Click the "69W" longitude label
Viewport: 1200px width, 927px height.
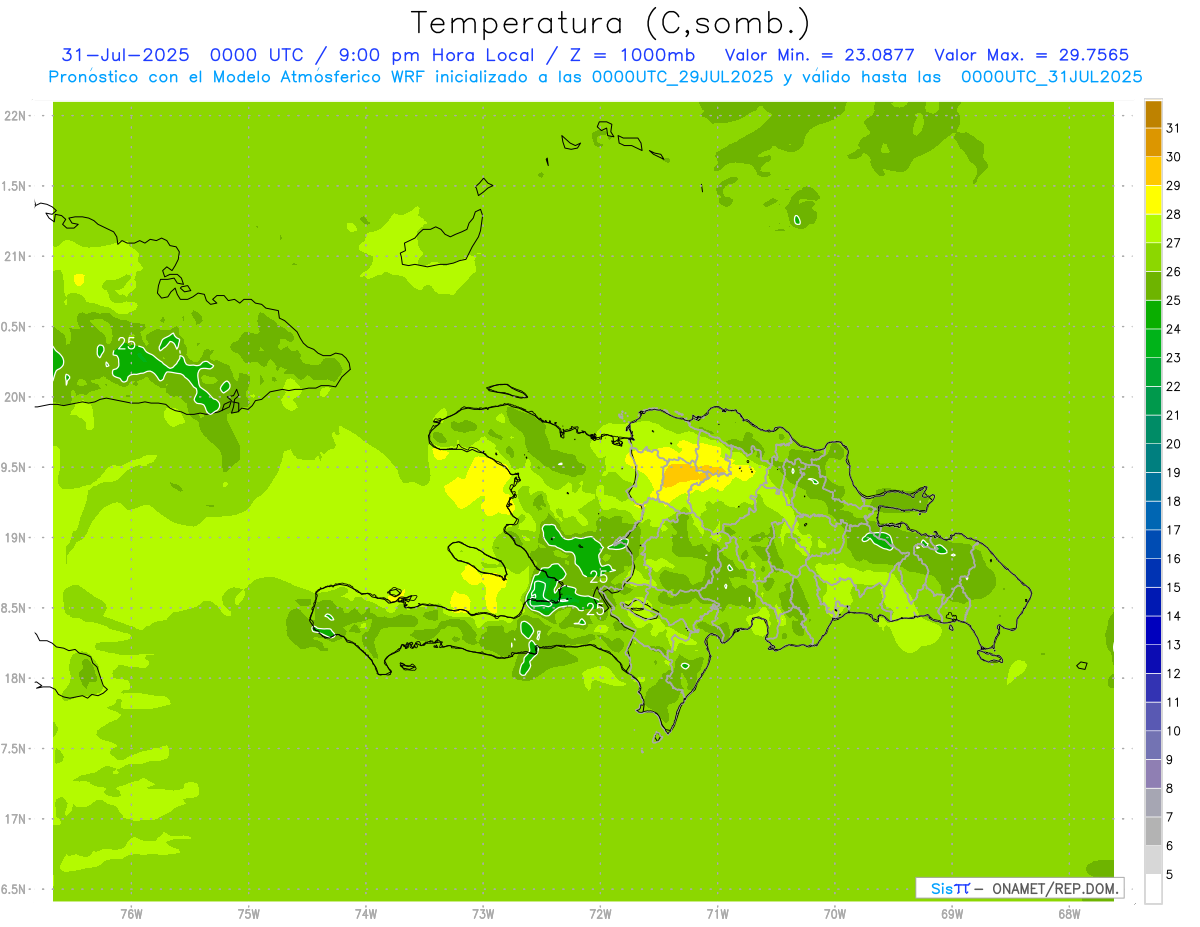(x=952, y=914)
